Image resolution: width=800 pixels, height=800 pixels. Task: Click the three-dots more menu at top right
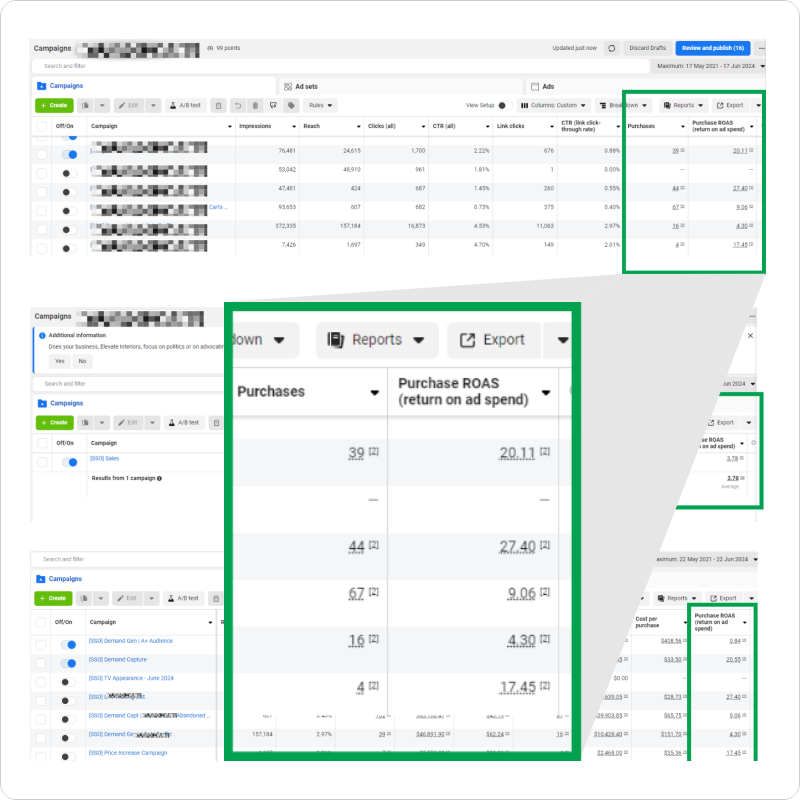[x=762, y=48]
